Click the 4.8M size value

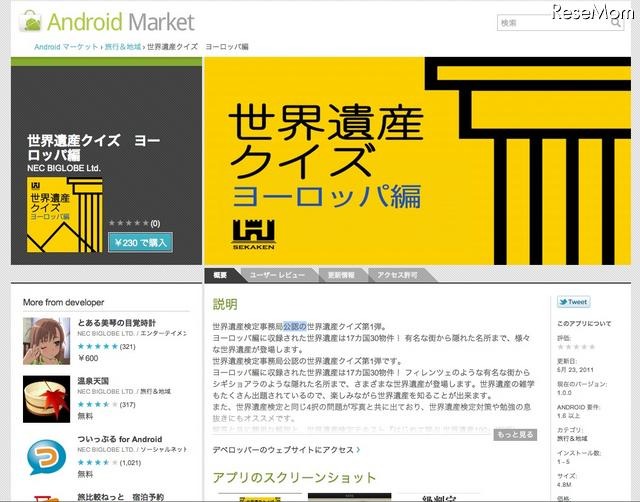tap(564, 484)
